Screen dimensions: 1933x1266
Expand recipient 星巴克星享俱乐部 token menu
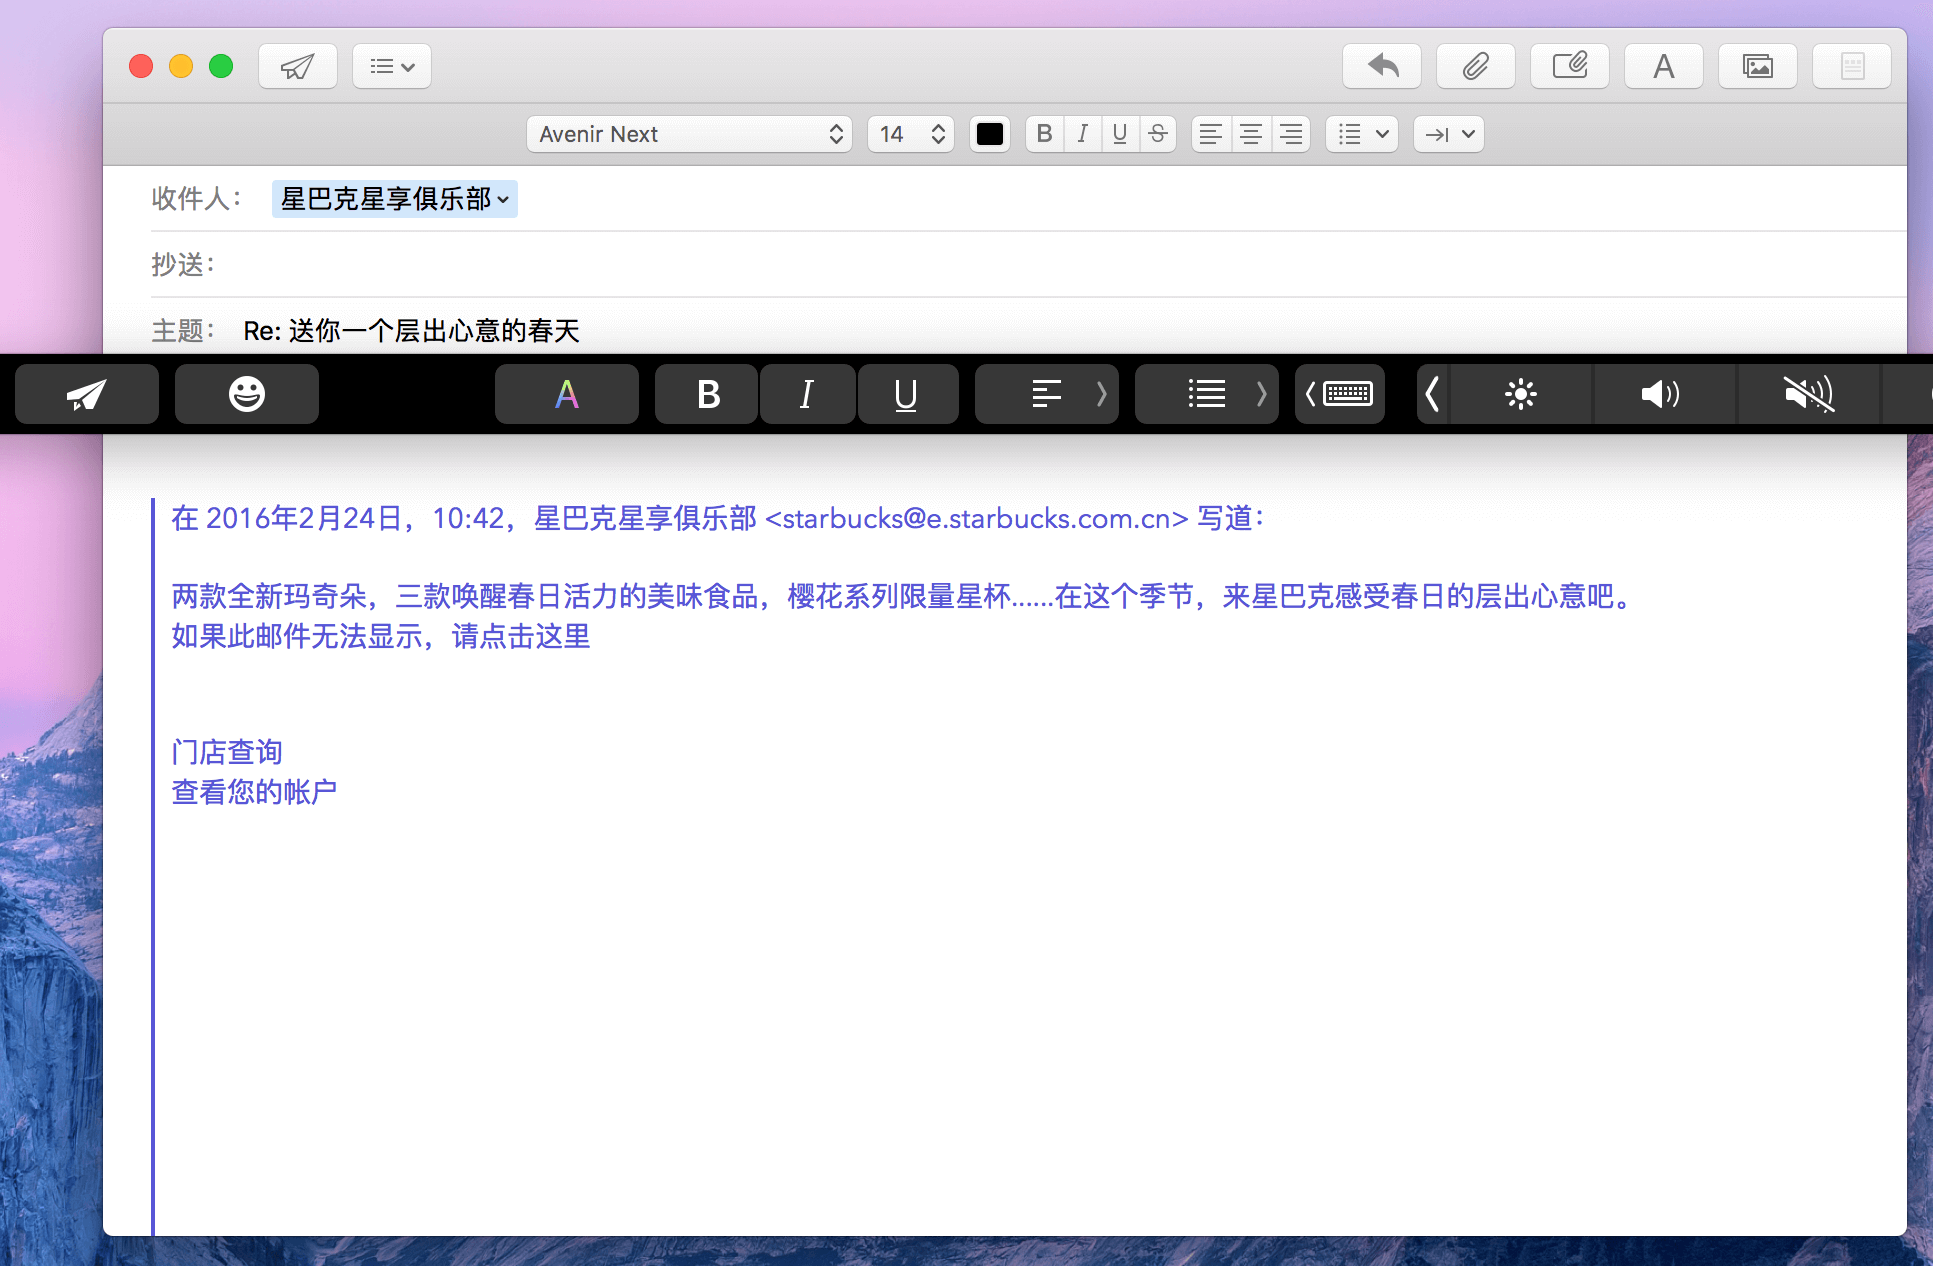pyautogui.click(x=503, y=200)
